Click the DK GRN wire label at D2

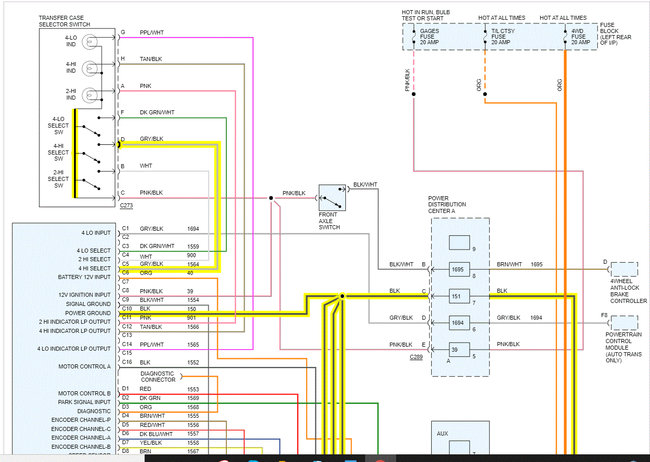coord(150,398)
